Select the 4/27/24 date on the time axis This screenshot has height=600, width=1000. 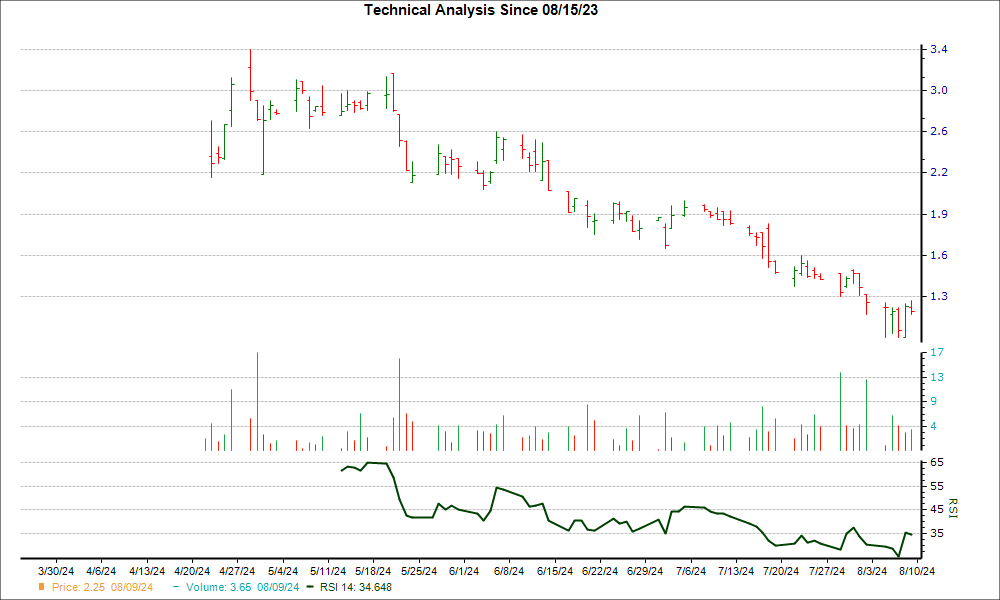(236, 572)
